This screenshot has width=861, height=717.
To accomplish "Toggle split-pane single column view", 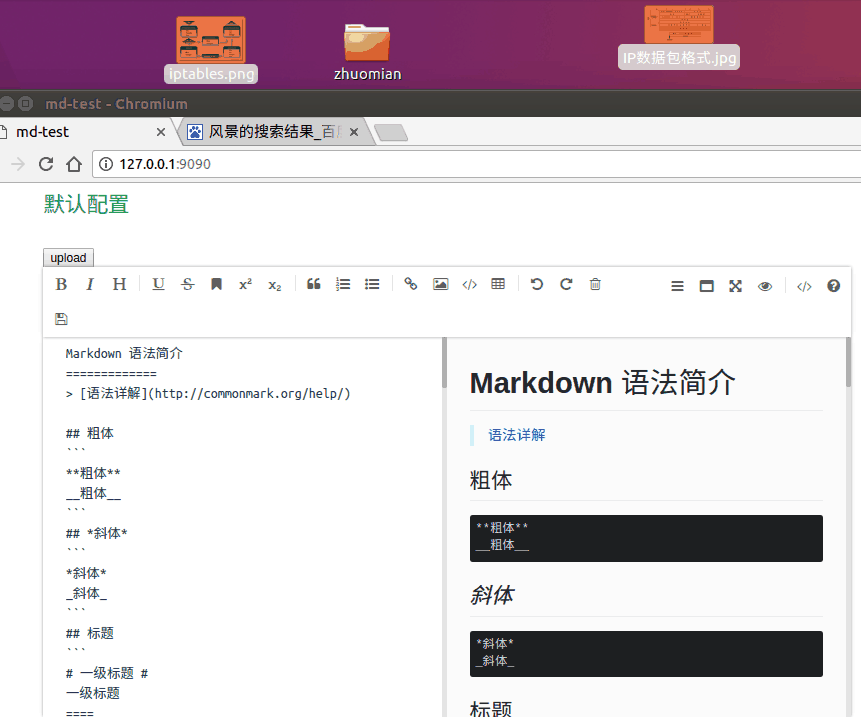I will 707,286.
